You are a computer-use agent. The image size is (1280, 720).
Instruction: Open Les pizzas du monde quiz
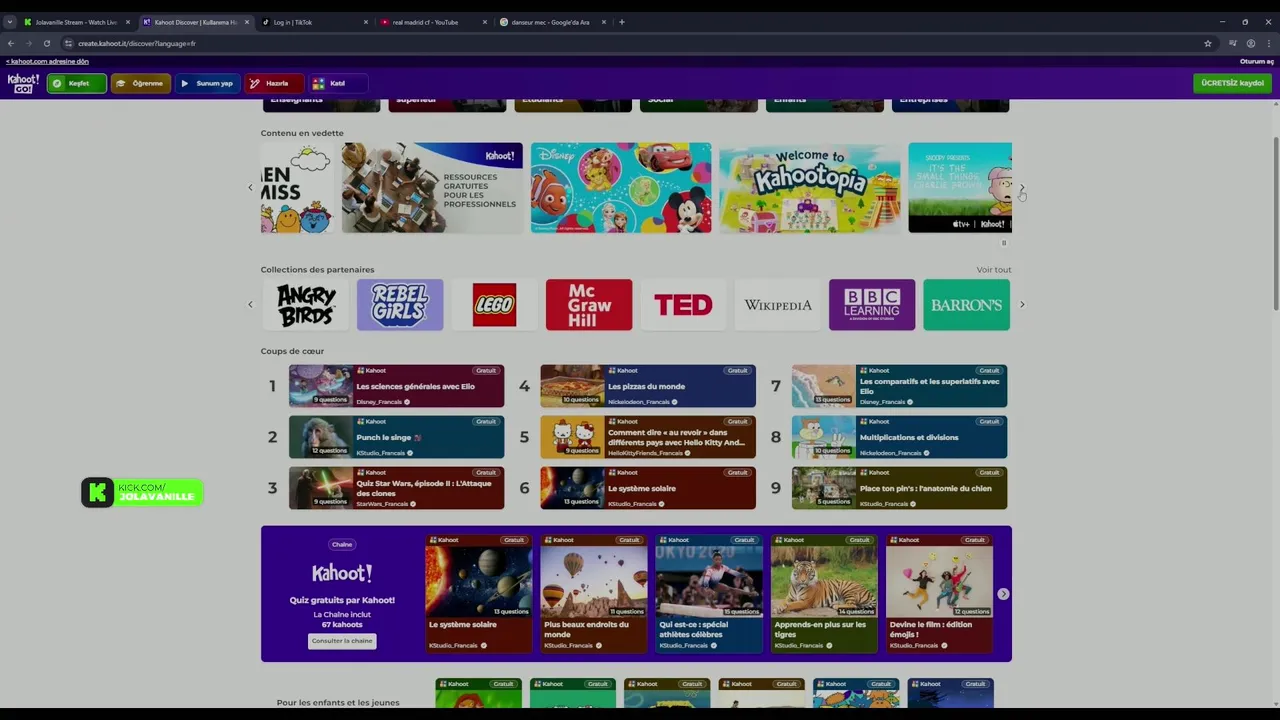(x=648, y=386)
